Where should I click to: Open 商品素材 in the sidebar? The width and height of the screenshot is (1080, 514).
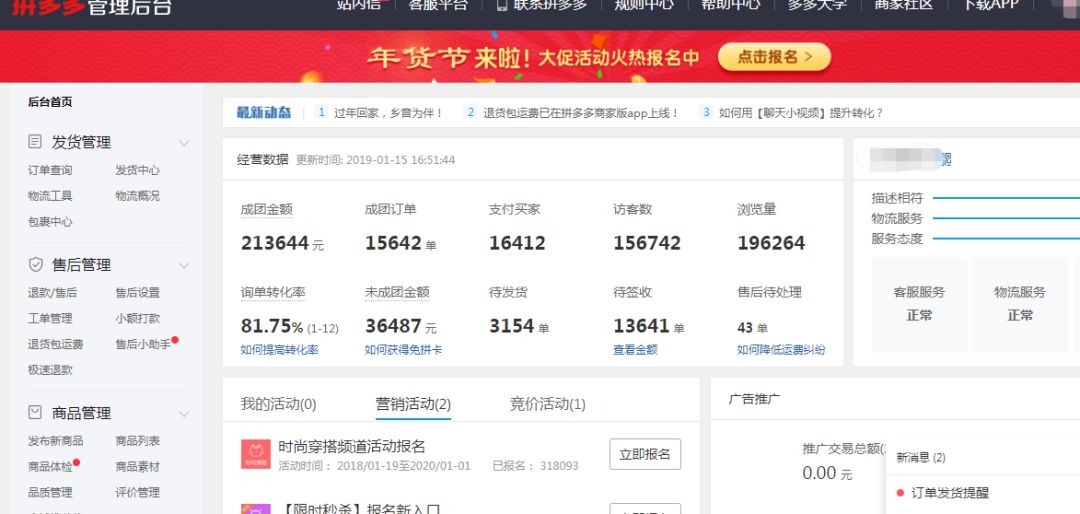coord(137,467)
